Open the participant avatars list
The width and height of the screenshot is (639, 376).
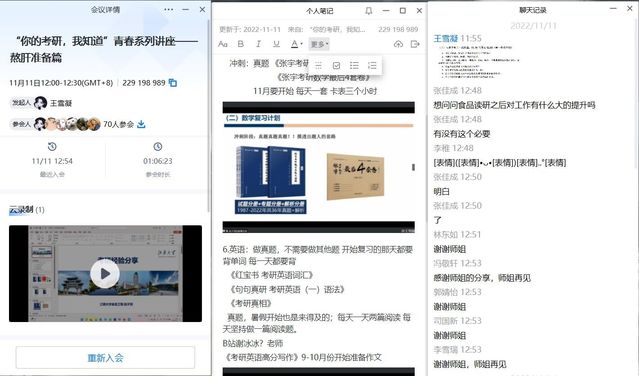[67, 124]
